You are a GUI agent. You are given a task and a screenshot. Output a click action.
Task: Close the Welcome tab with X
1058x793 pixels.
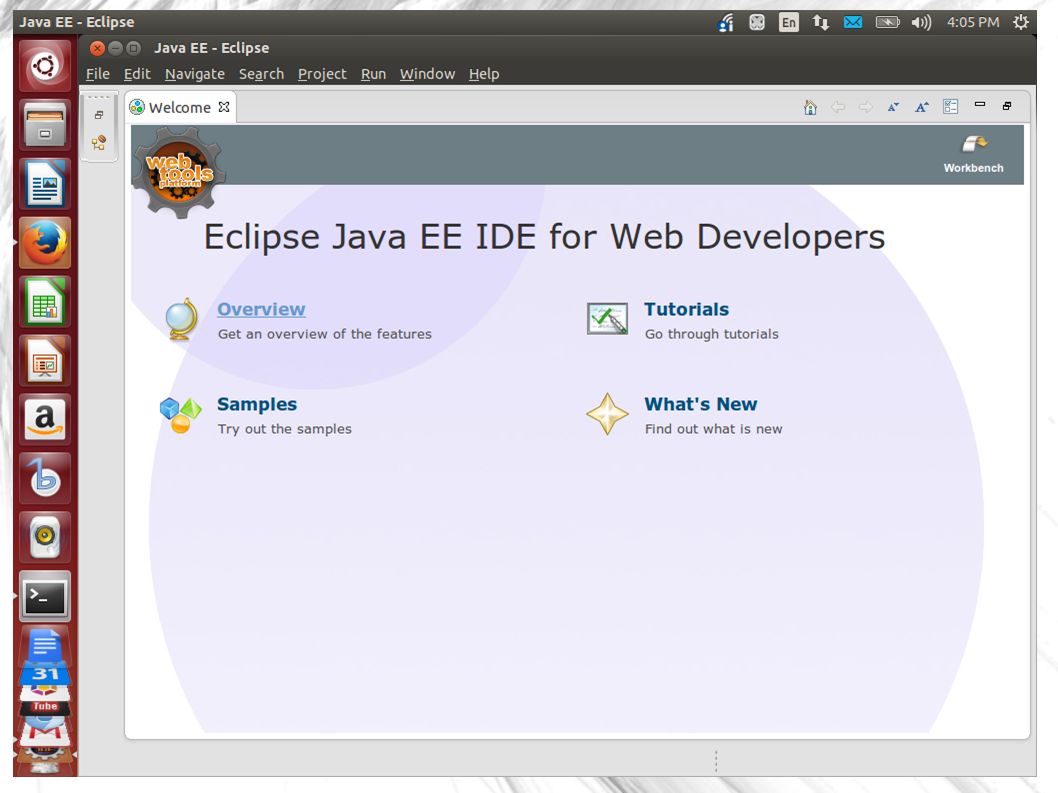coord(224,107)
